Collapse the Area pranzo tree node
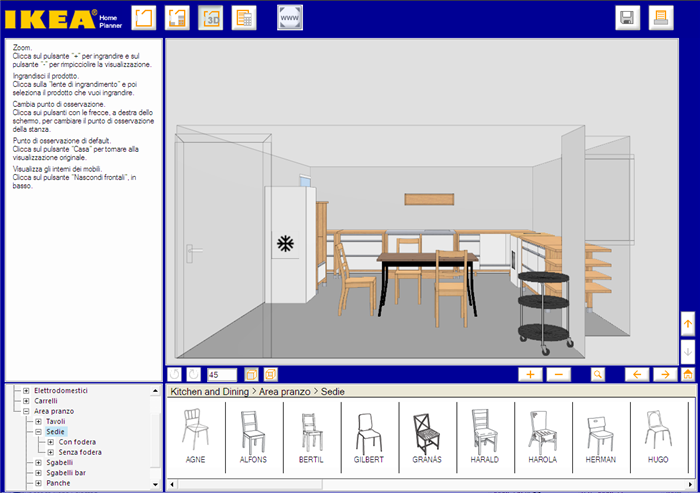The image size is (700, 493). pyautogui.click(x=26, y=411)
